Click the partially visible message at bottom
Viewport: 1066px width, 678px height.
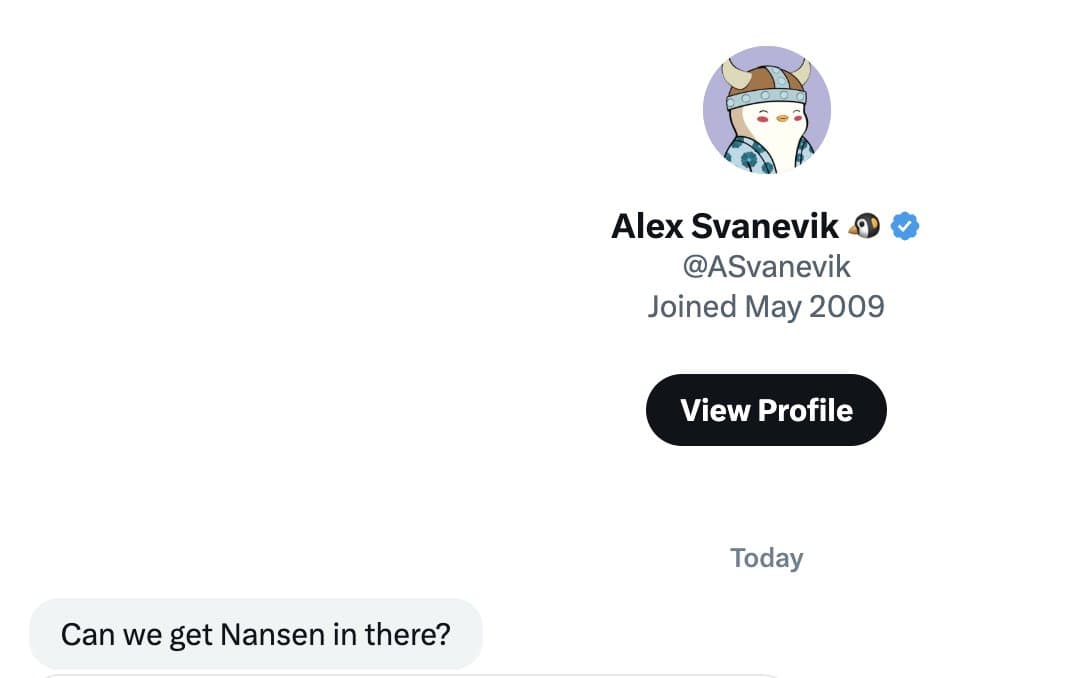(x=400, y=675)
